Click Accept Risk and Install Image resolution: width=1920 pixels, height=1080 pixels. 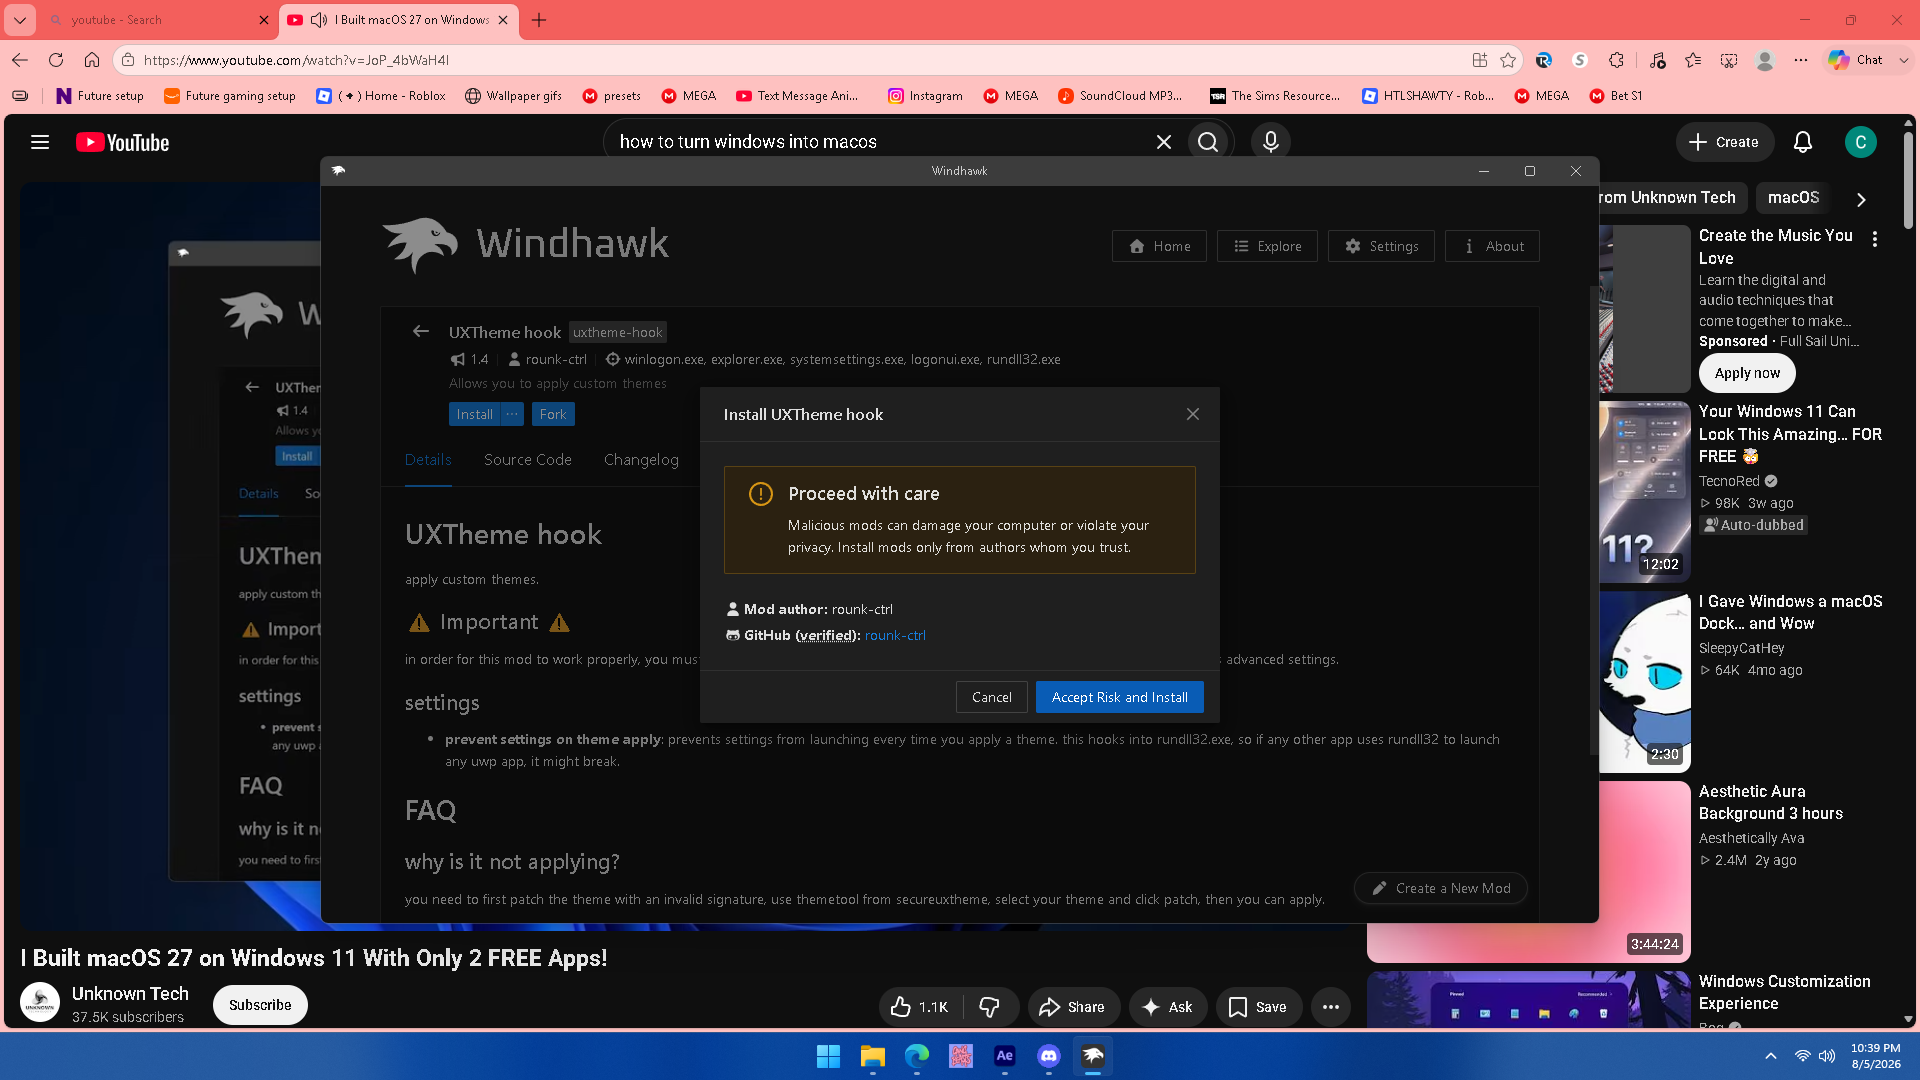1120,697
